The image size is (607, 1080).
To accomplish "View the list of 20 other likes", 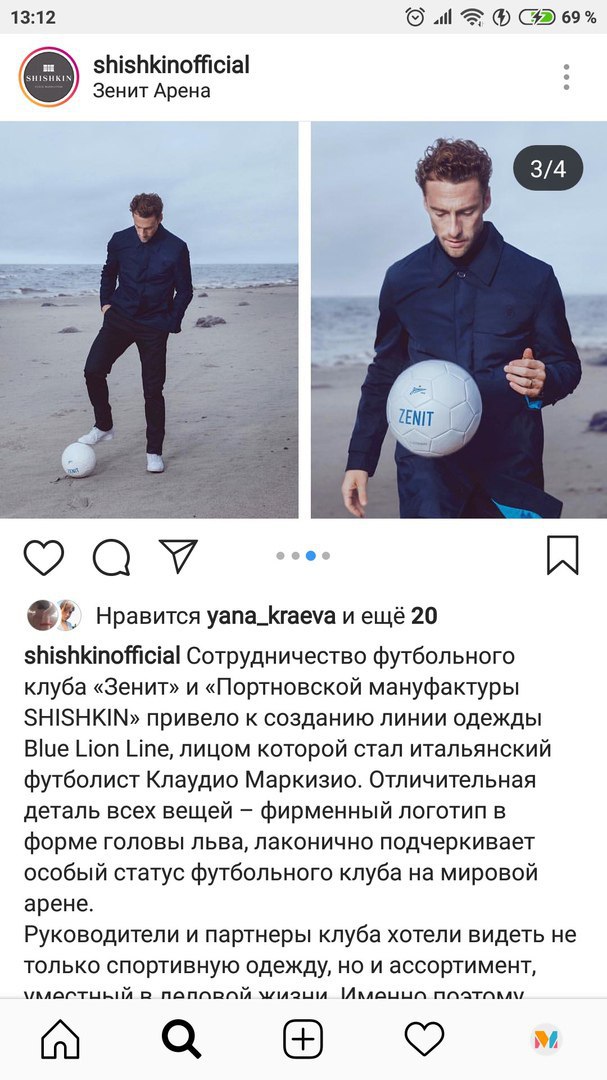I will click(x=389, y=616).
